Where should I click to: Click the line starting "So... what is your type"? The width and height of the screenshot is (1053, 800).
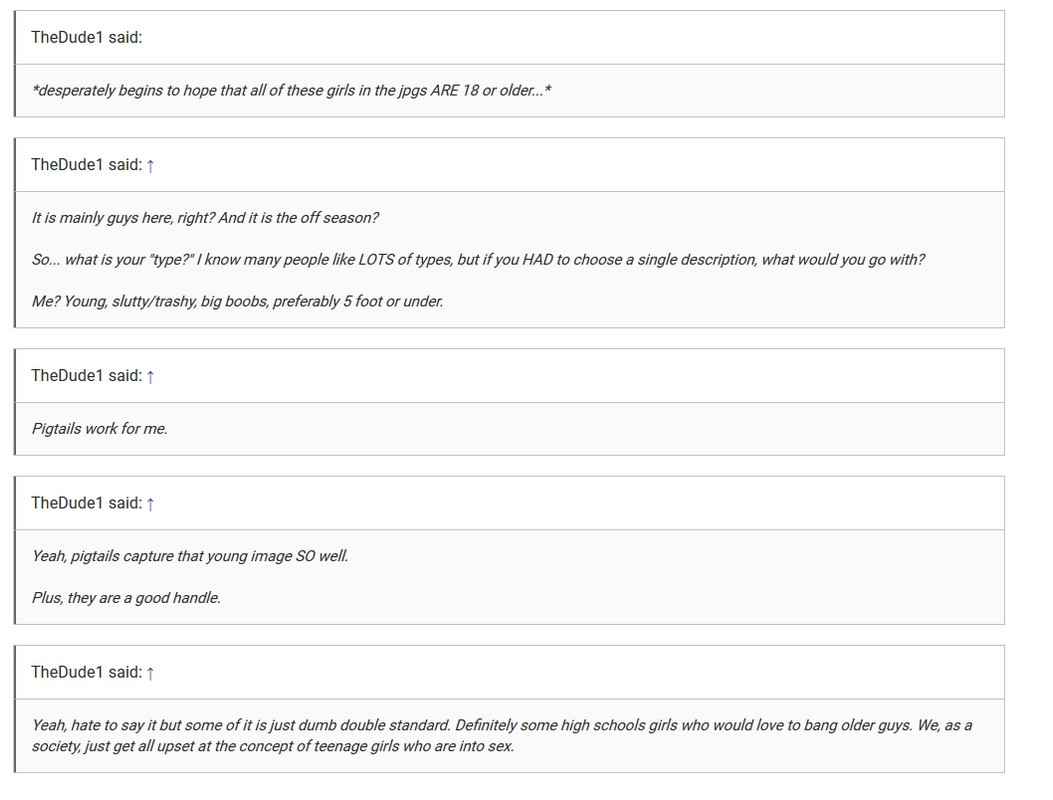tap(478, 260)
